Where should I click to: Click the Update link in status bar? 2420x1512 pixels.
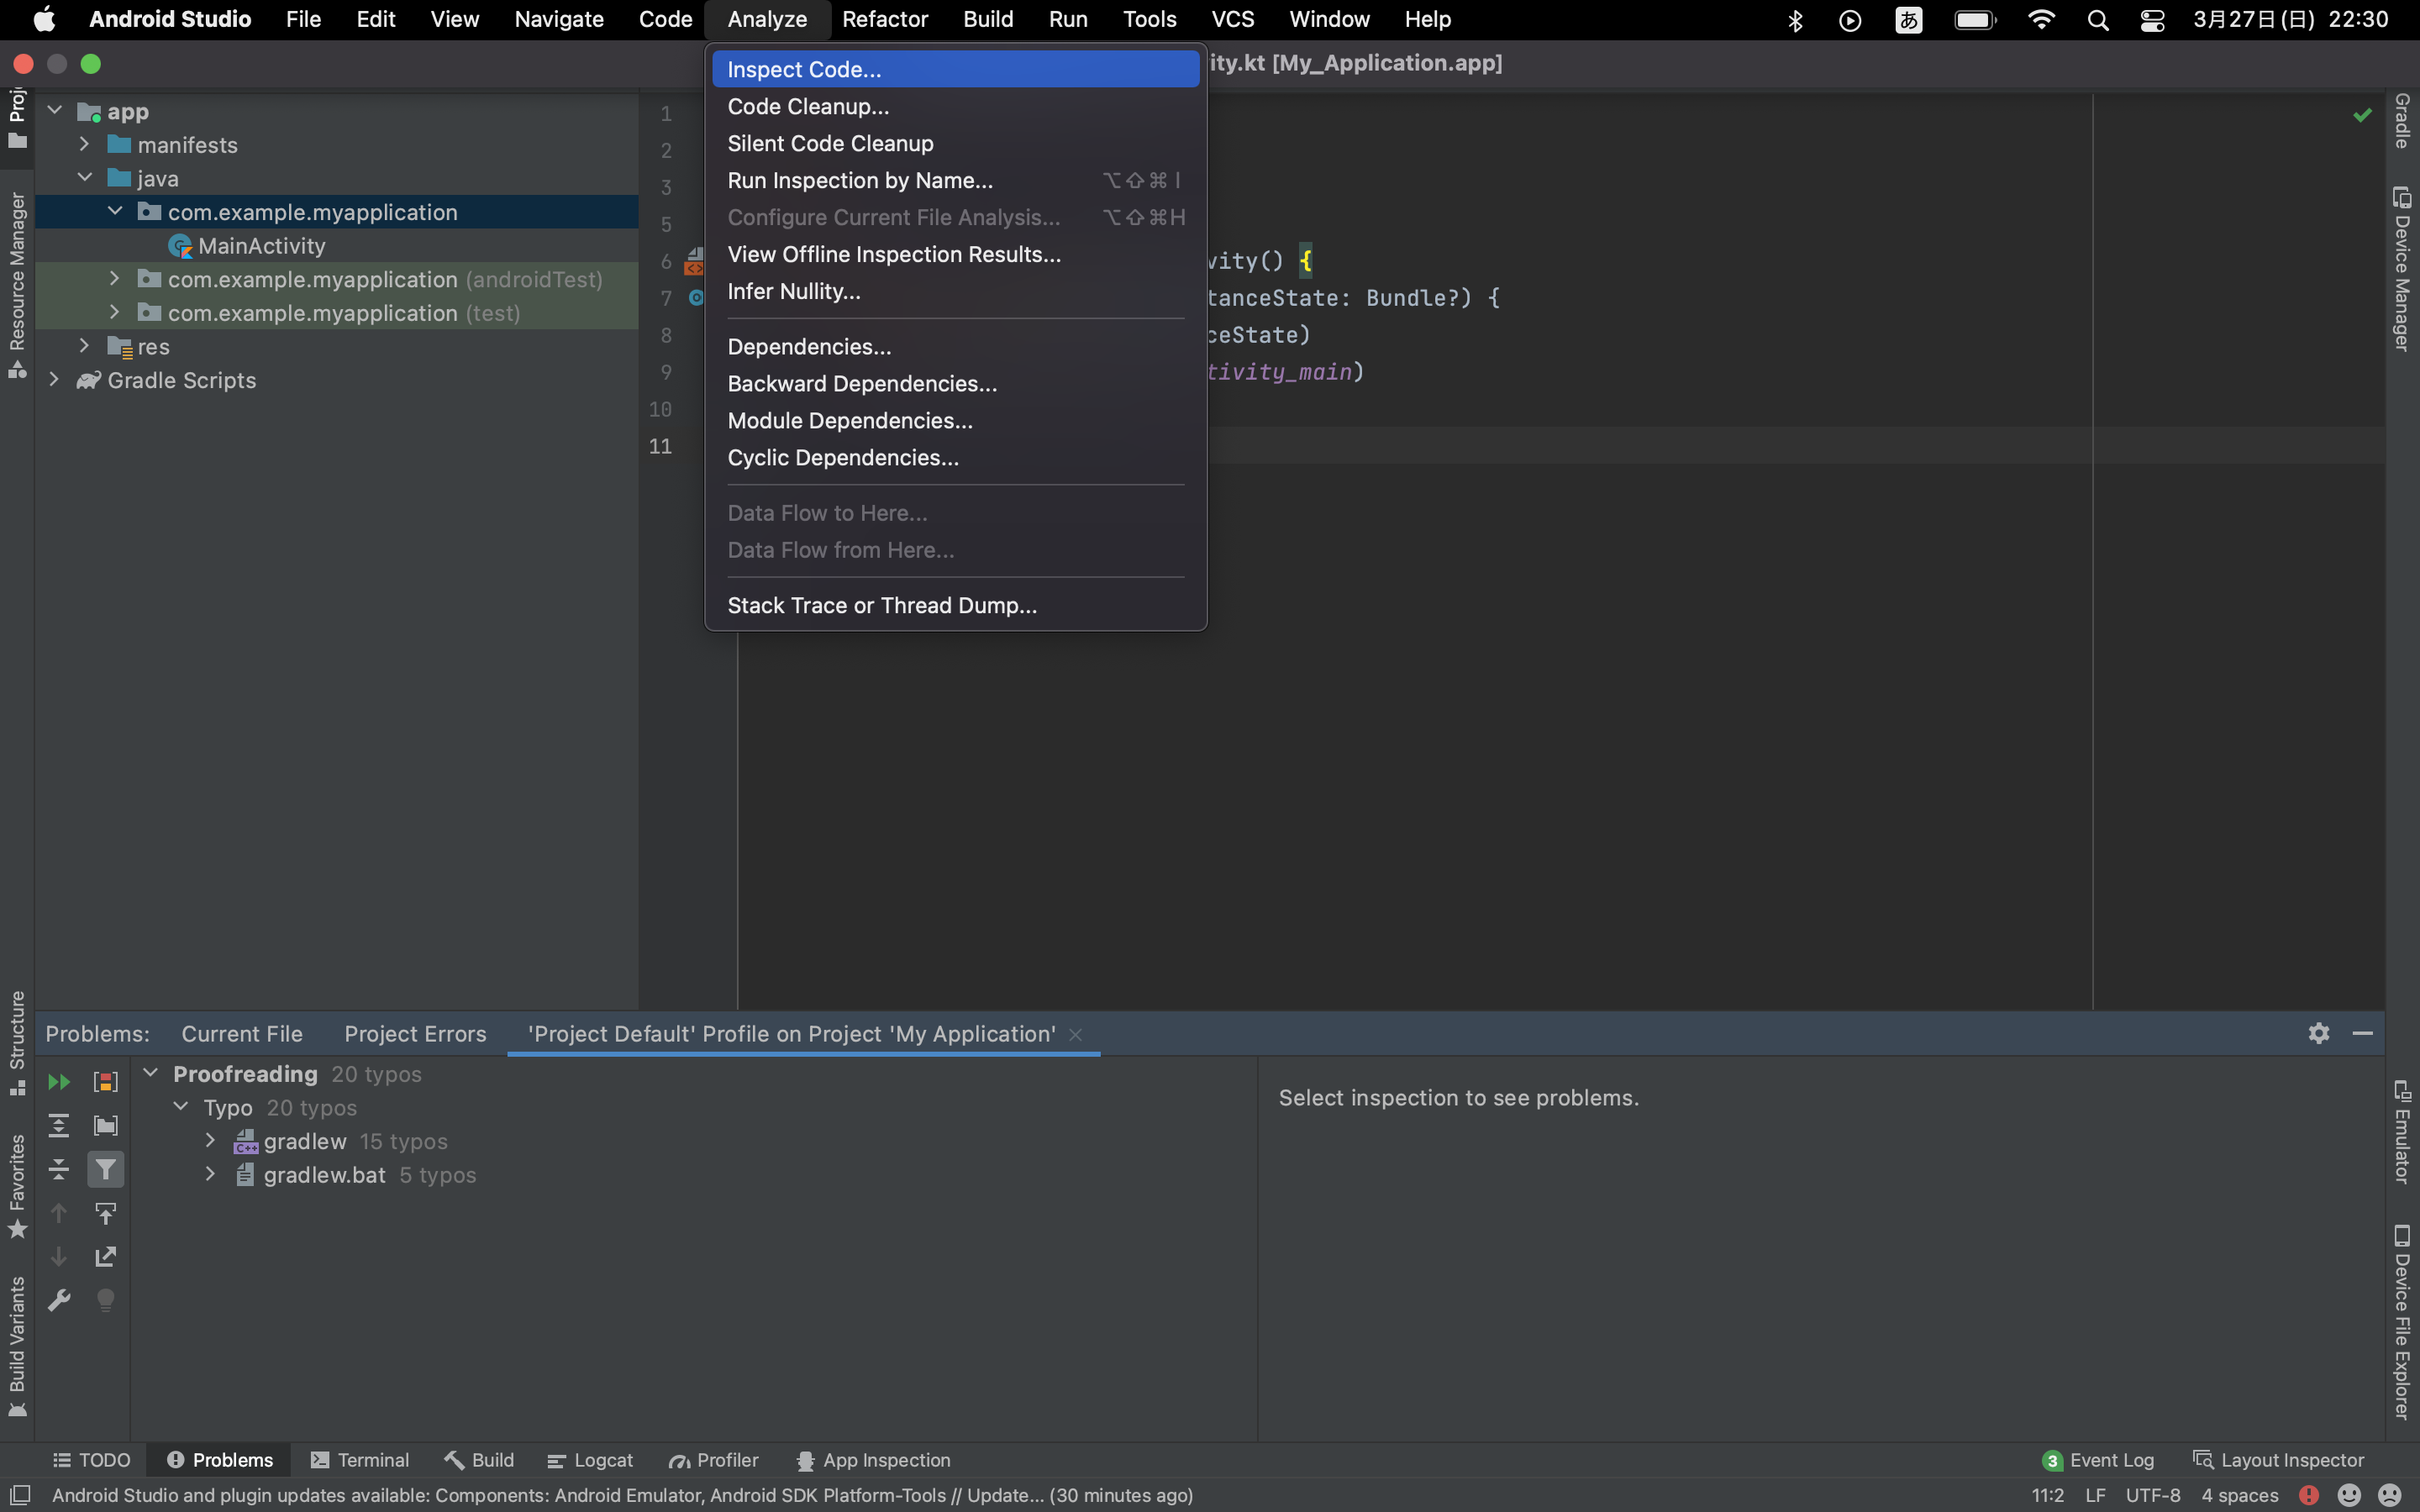(x=1004, y=1496)
